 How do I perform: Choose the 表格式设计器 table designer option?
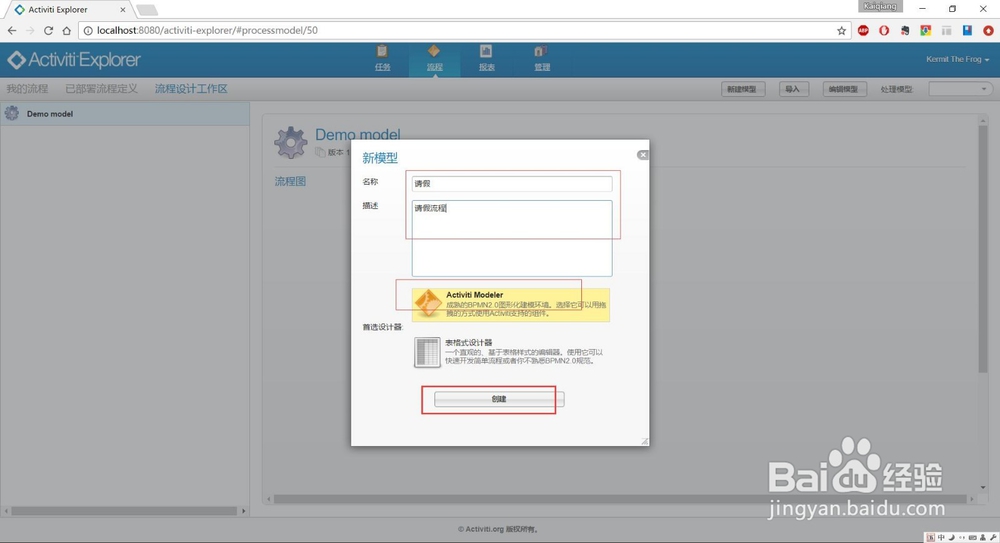(511, 352)
